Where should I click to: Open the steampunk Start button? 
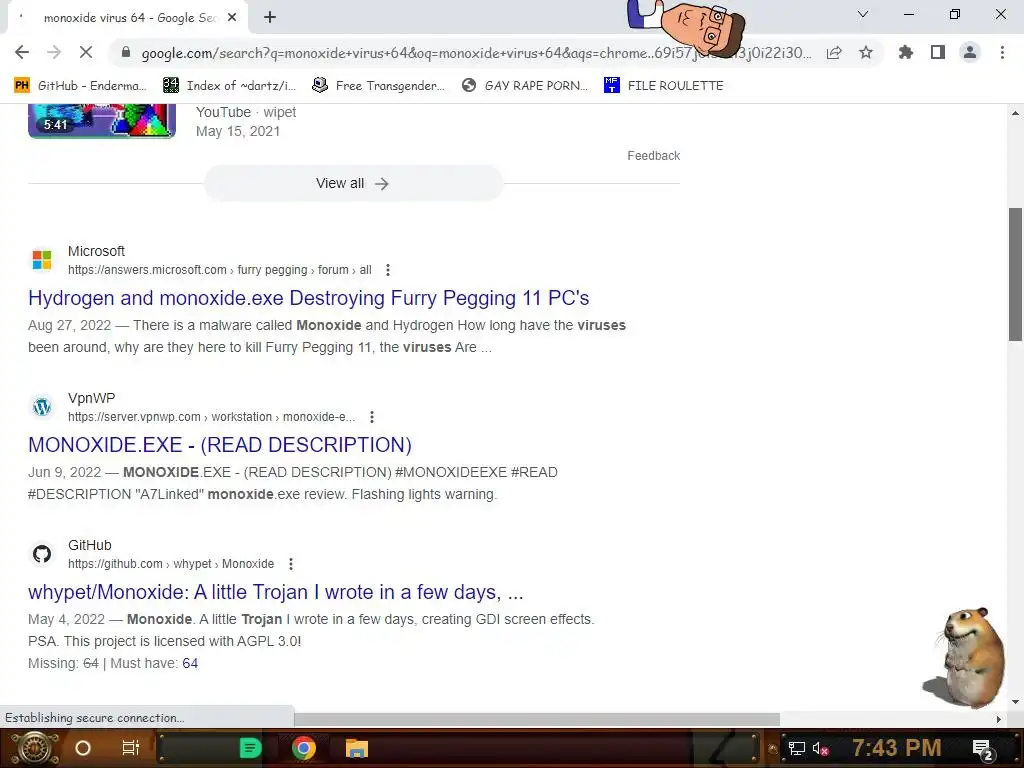click(x=35, y=748)
